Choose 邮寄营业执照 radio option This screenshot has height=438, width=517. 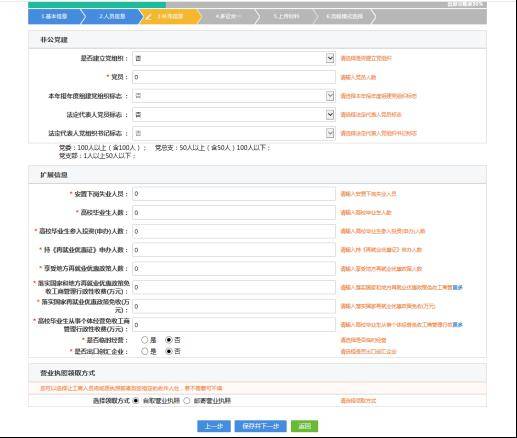coord(187,401)
